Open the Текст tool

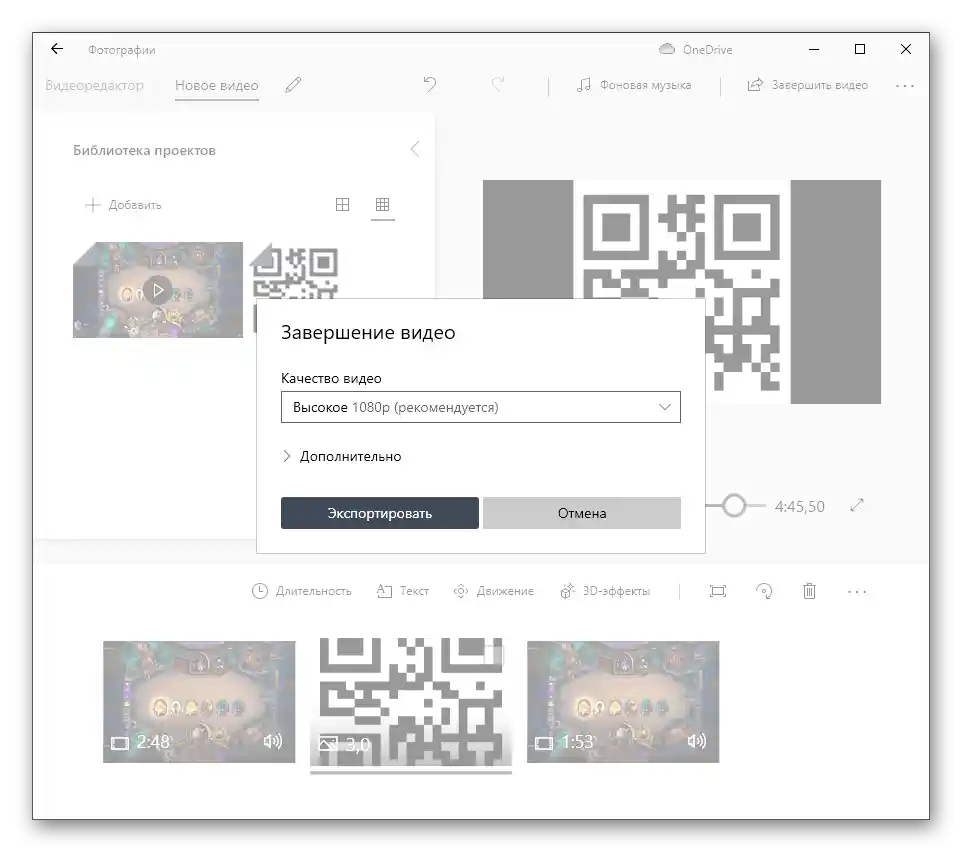pyautogui.click(x=402, y=591)
